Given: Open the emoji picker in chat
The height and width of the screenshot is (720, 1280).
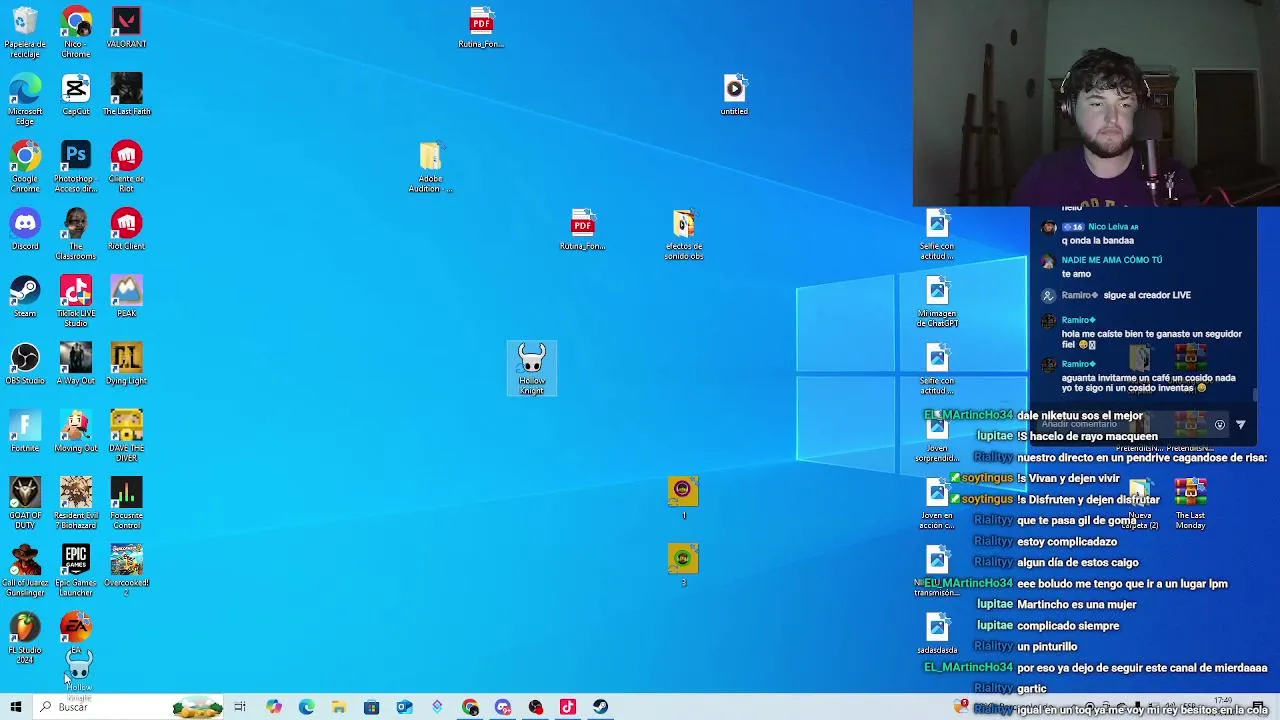Looking at the screenshot, I should coord(1219,424).
